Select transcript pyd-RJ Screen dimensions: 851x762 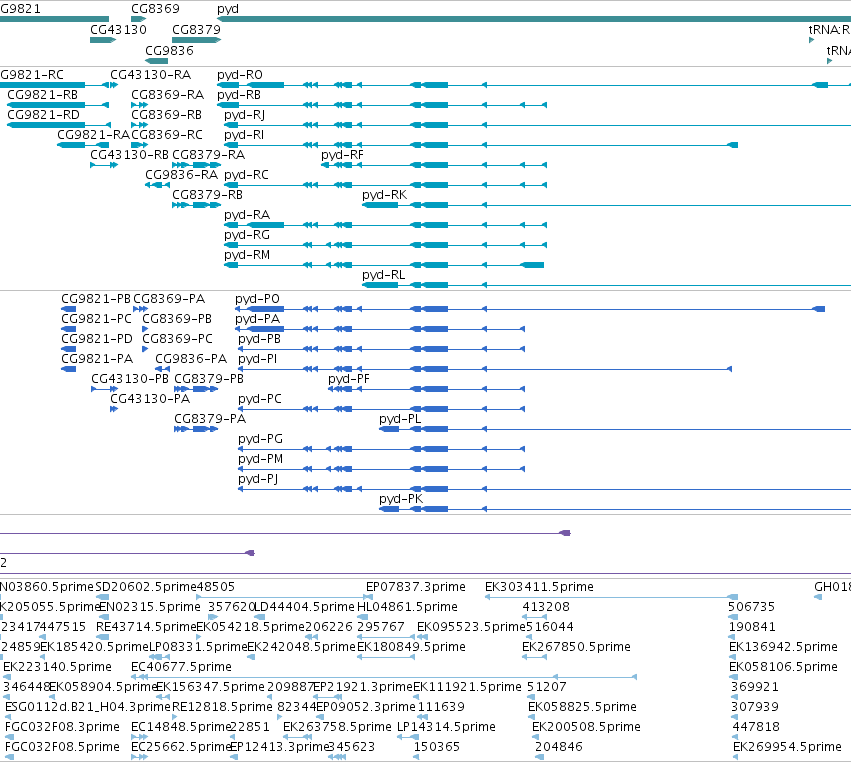tap(245, 115)
